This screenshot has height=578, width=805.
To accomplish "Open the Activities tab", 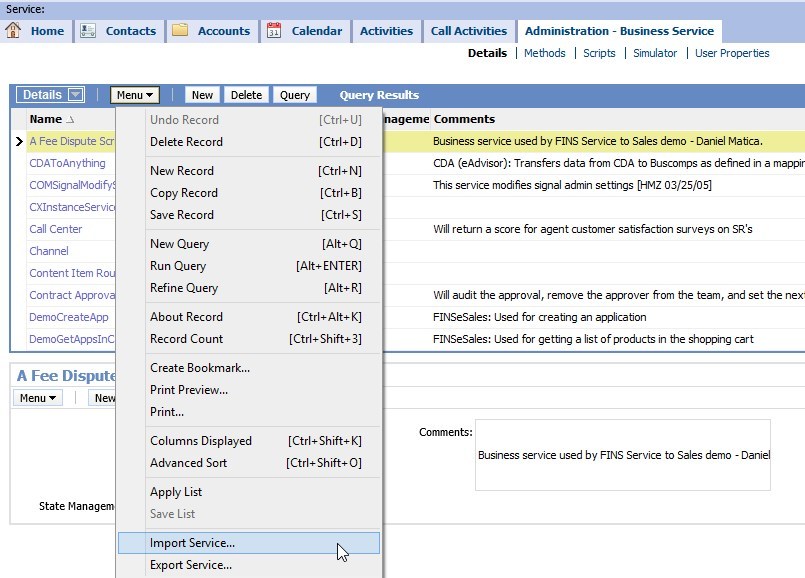I will (x=386, y=31).
